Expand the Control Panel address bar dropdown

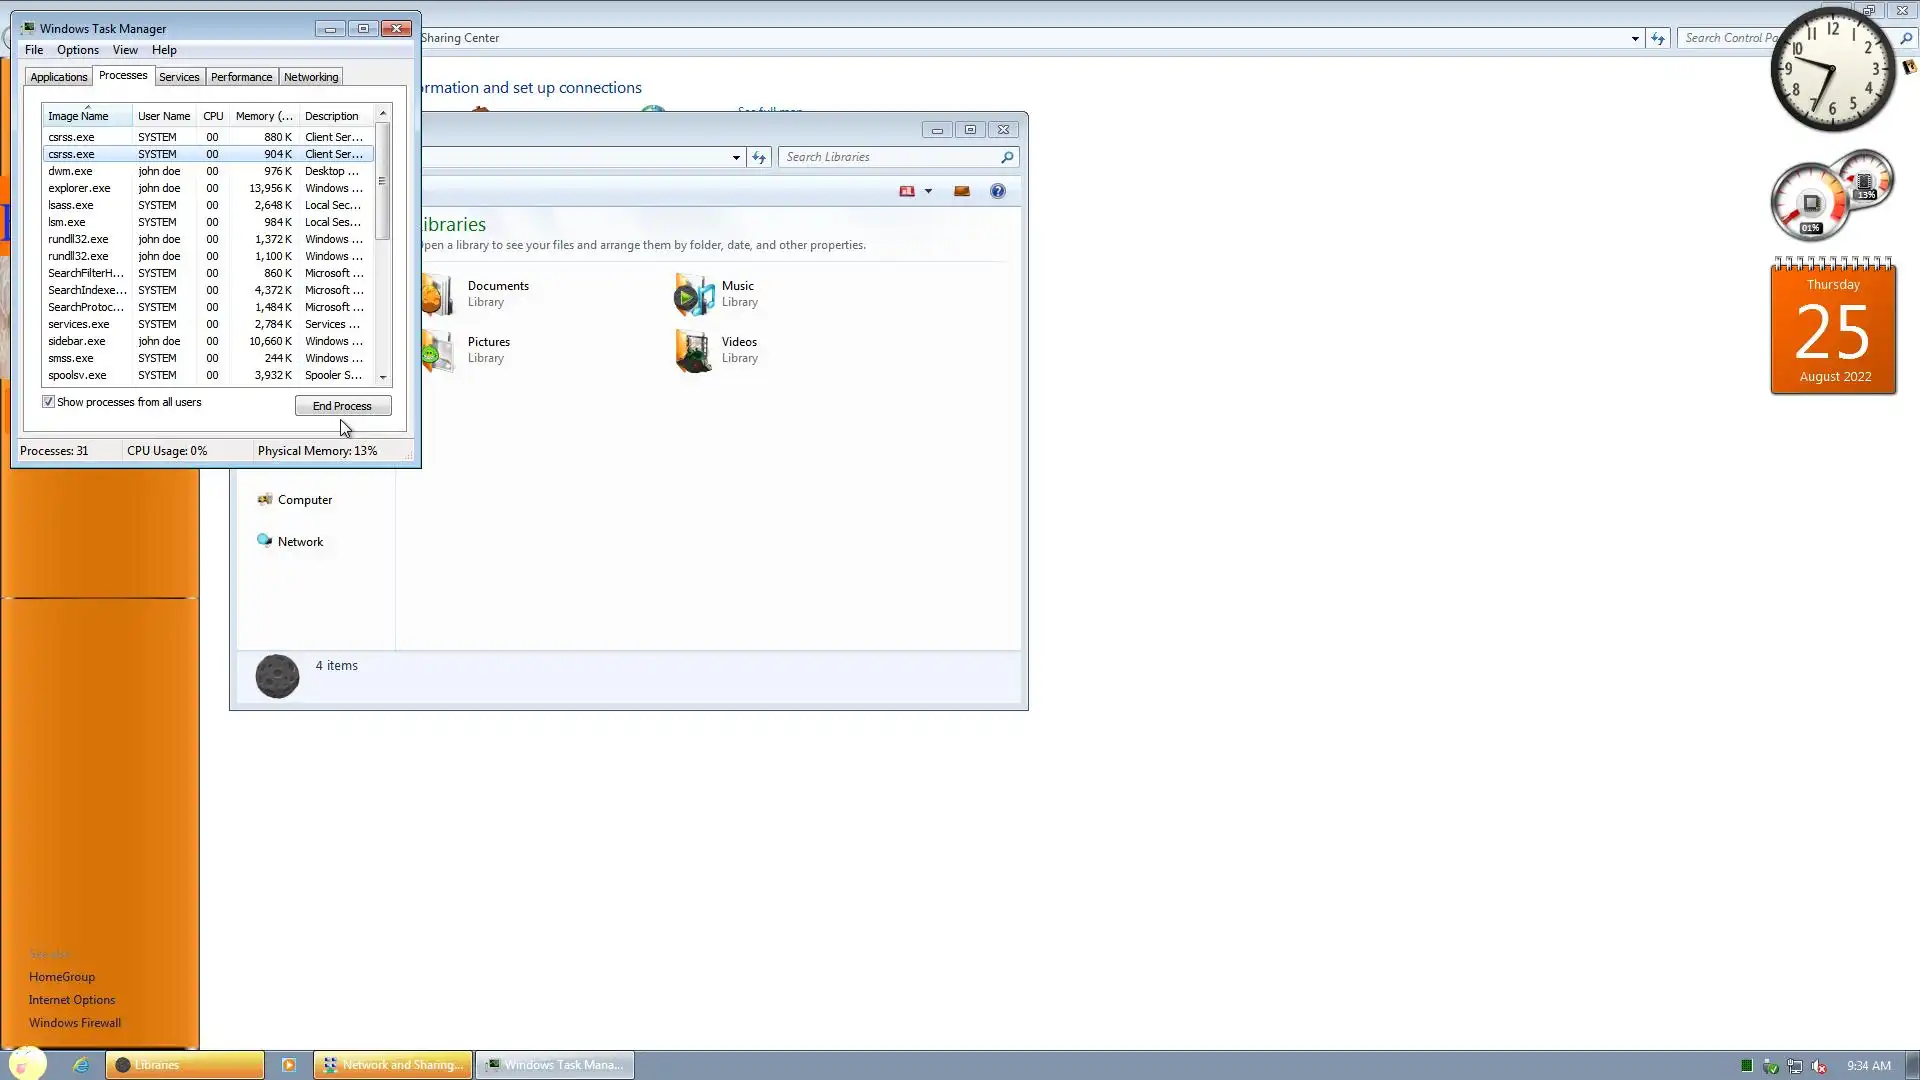pyautogui.click(x=1635, y=38)
